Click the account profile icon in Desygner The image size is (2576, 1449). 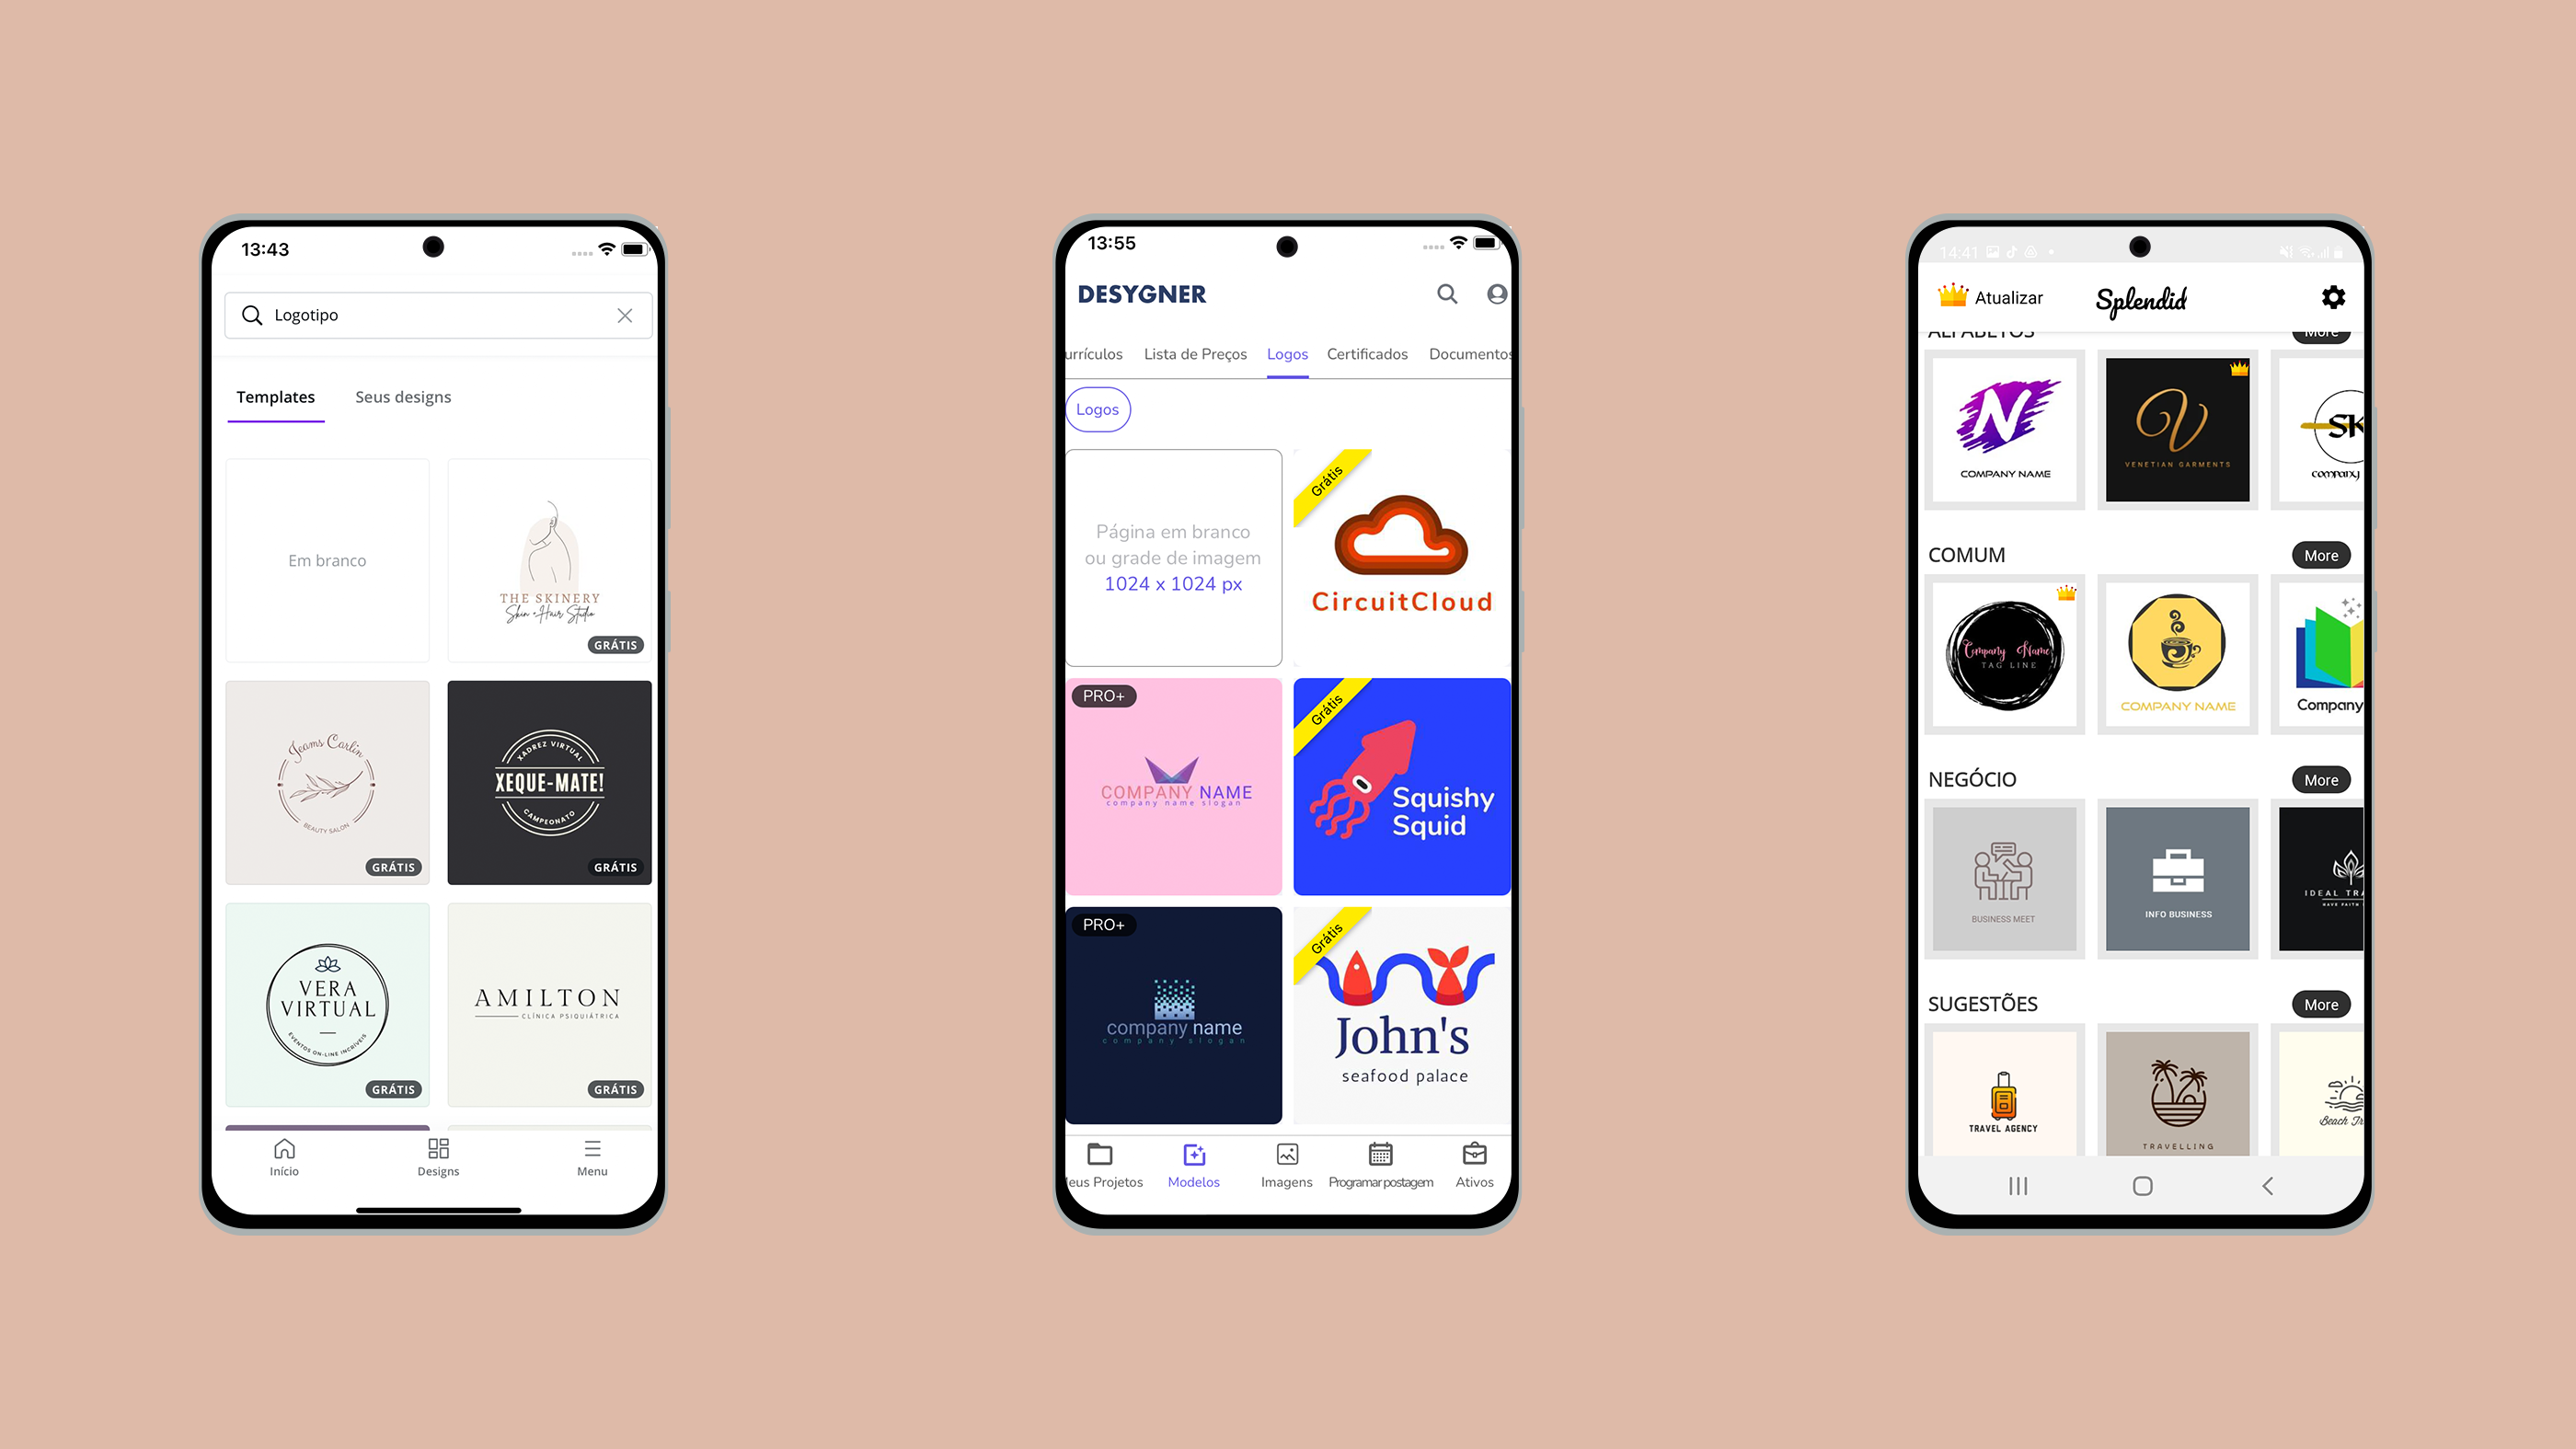(1497, 293)
